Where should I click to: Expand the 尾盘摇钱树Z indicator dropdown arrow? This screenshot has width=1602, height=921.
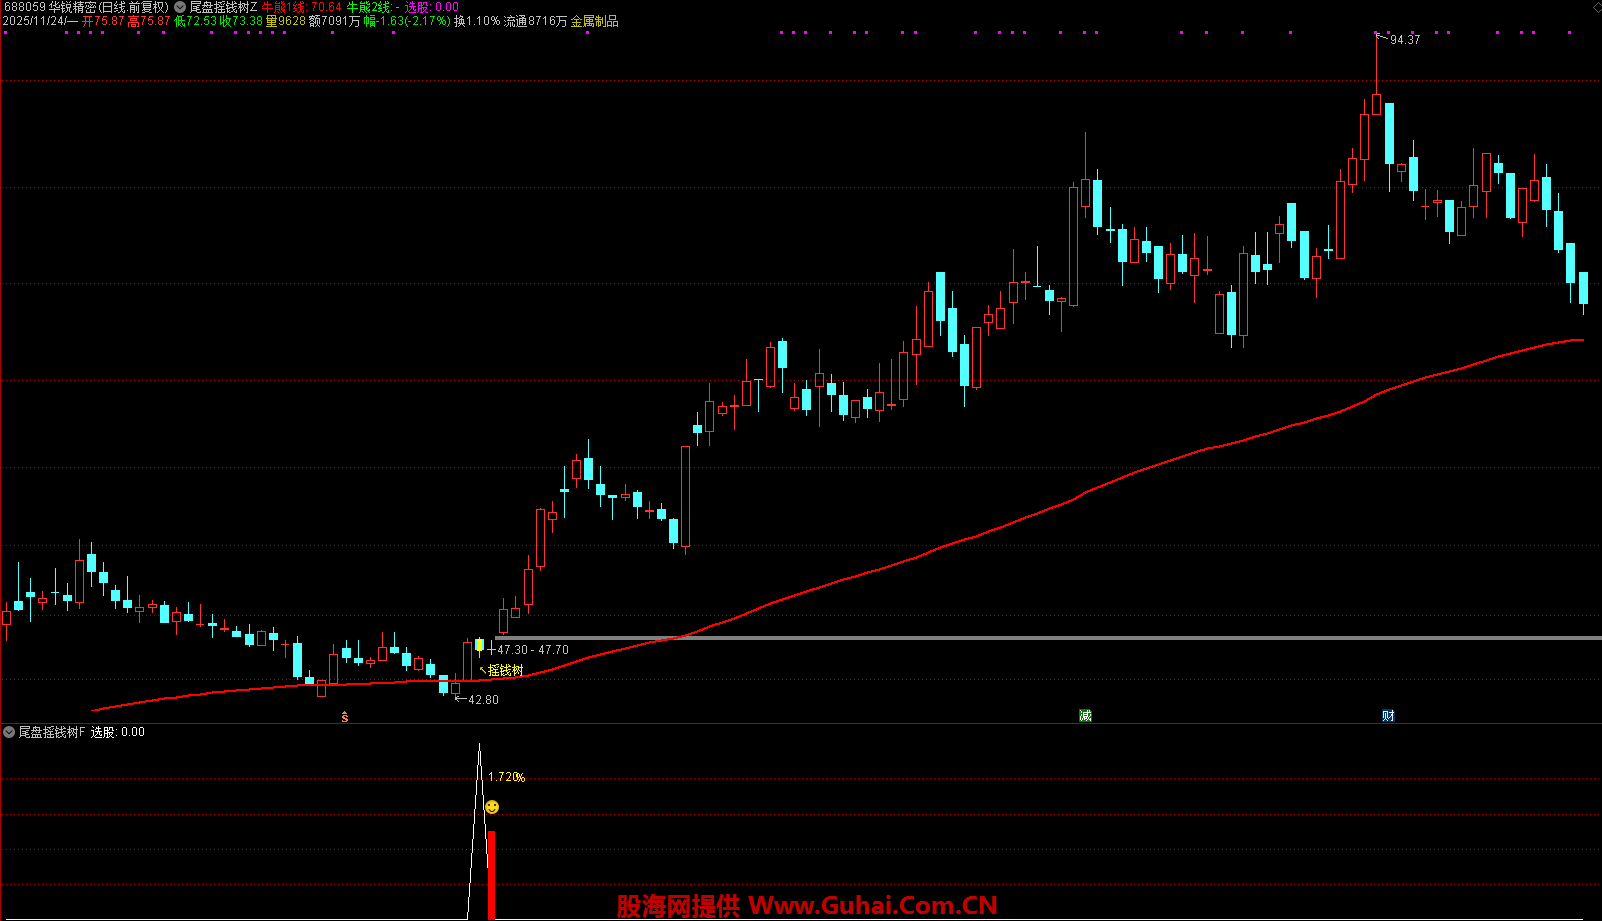click(180, 7)
